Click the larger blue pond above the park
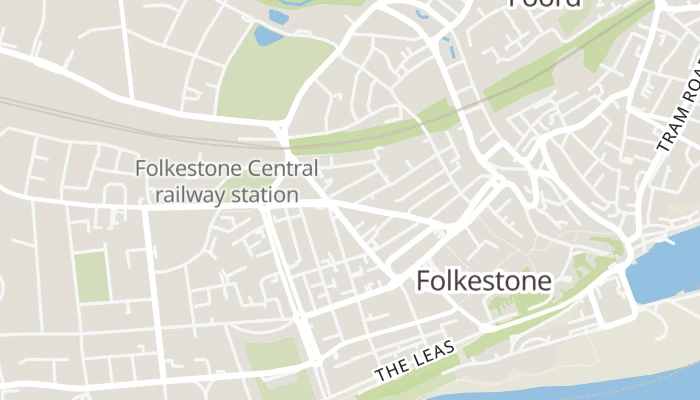Screen dimensions: 700x400 [267, 36]
